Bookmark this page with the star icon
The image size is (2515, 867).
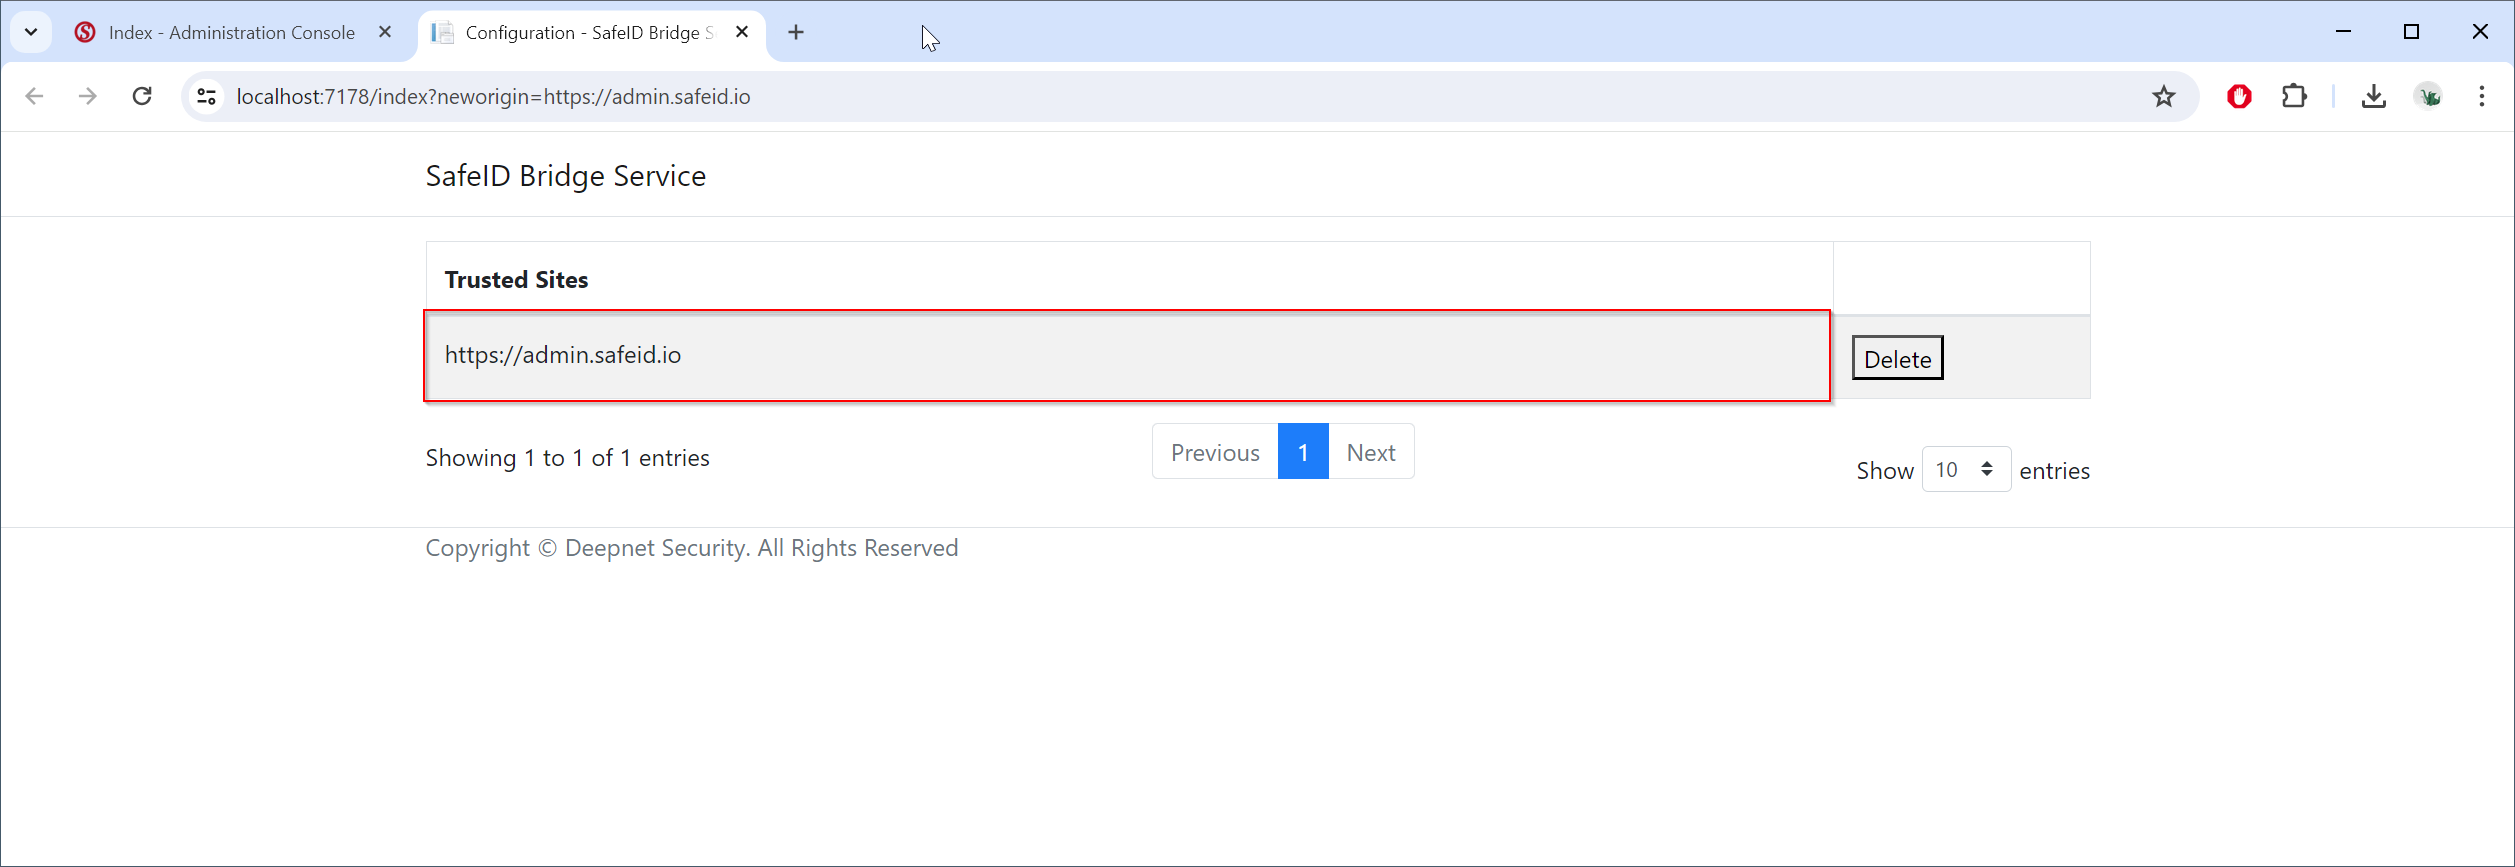pyautogui.click(x=2163, y=96)
